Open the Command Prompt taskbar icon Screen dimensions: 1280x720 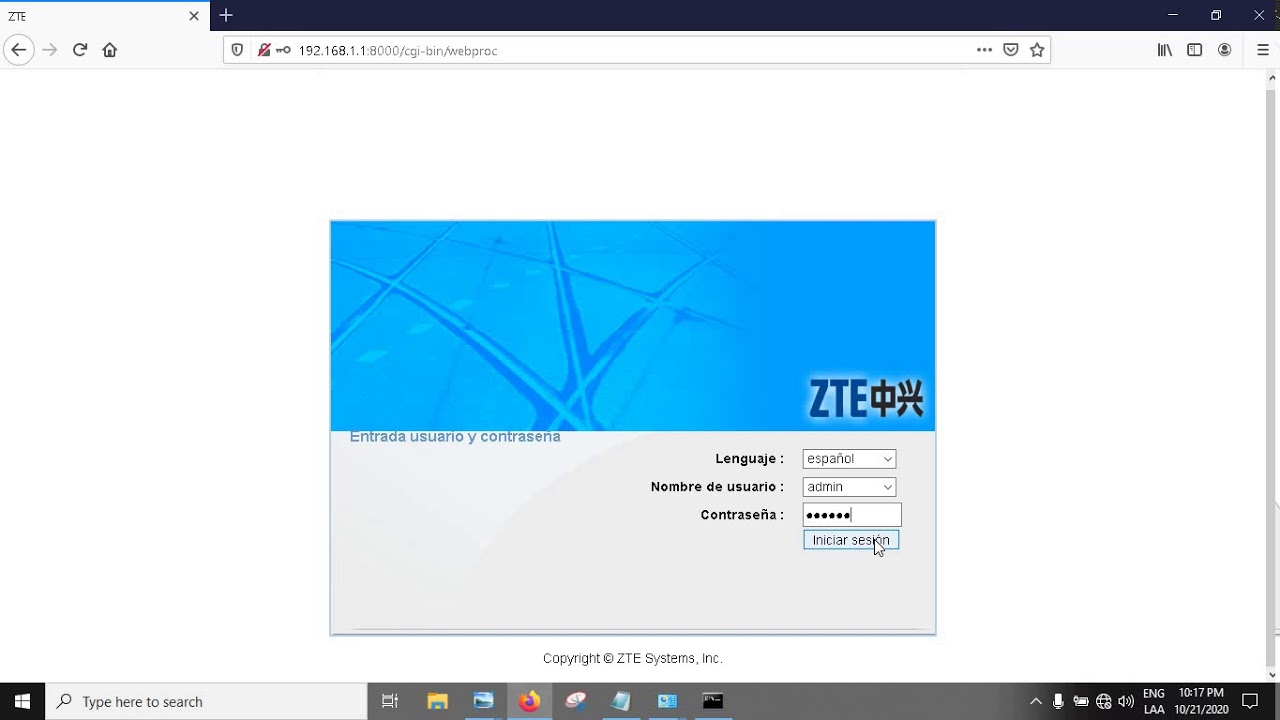(713, 701)
